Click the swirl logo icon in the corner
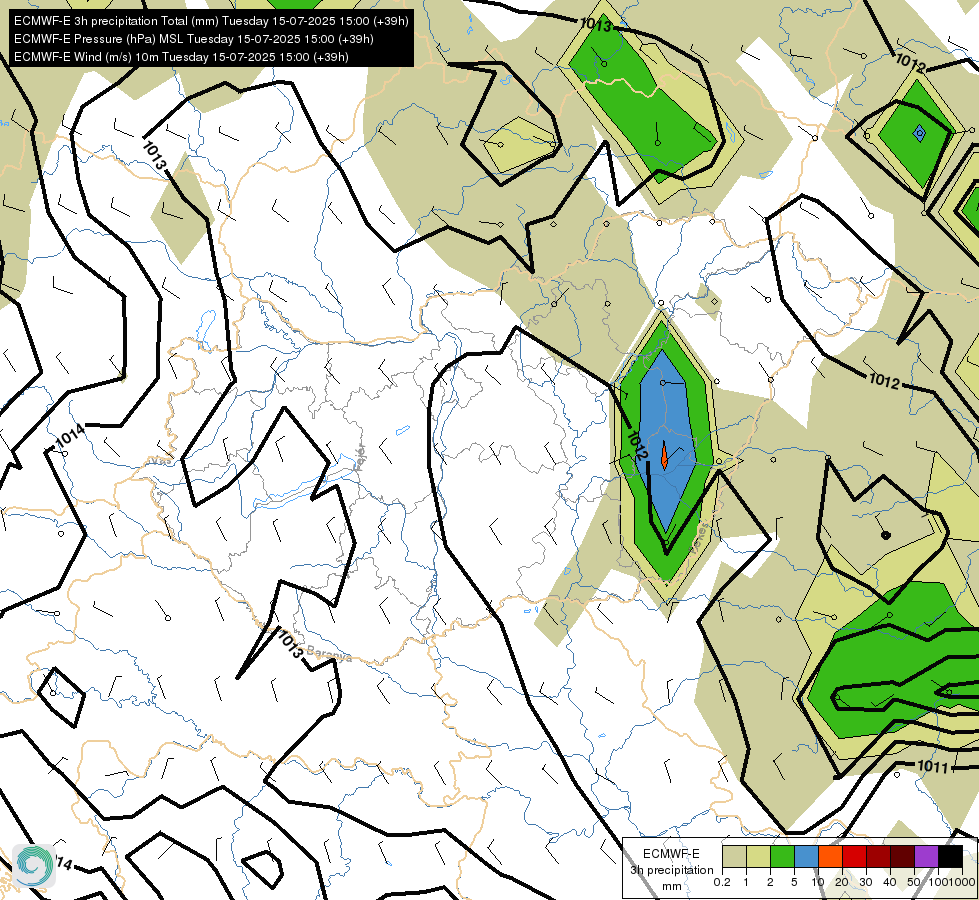Screen dimensions: 979x900 pos(34,865)
